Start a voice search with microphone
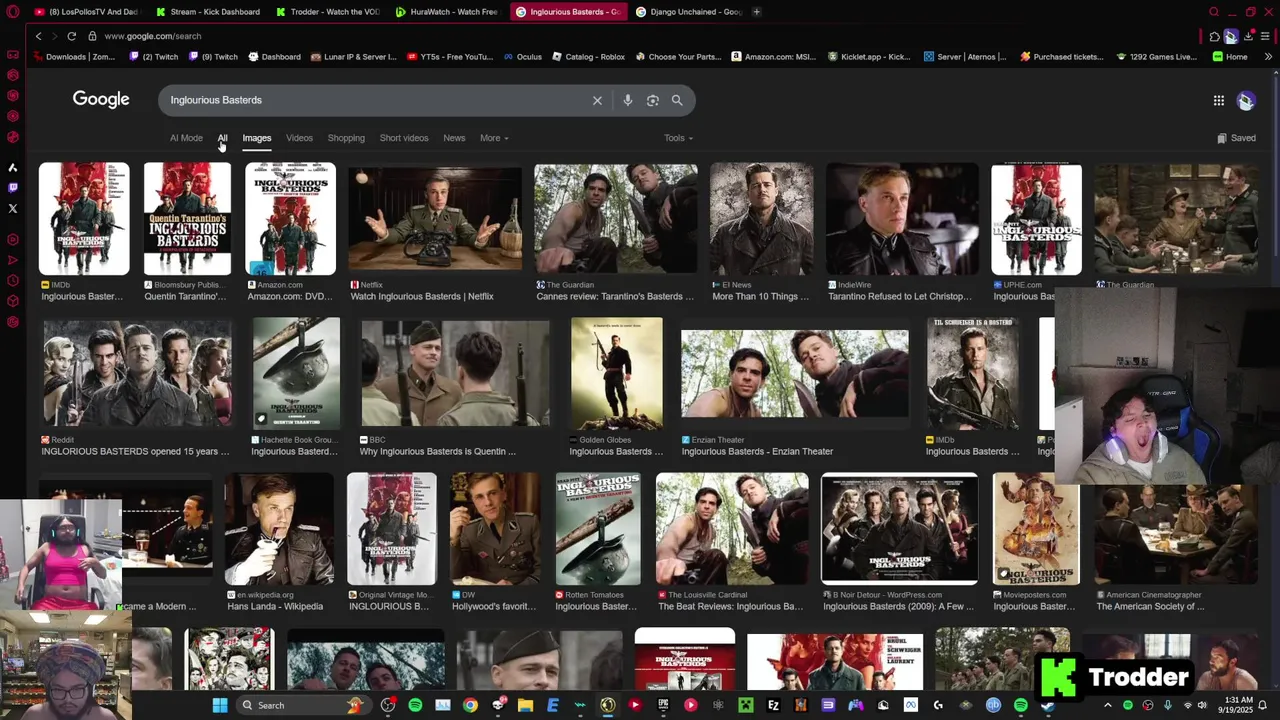This screenshot has height=720, width=1280. pos(628,100)
